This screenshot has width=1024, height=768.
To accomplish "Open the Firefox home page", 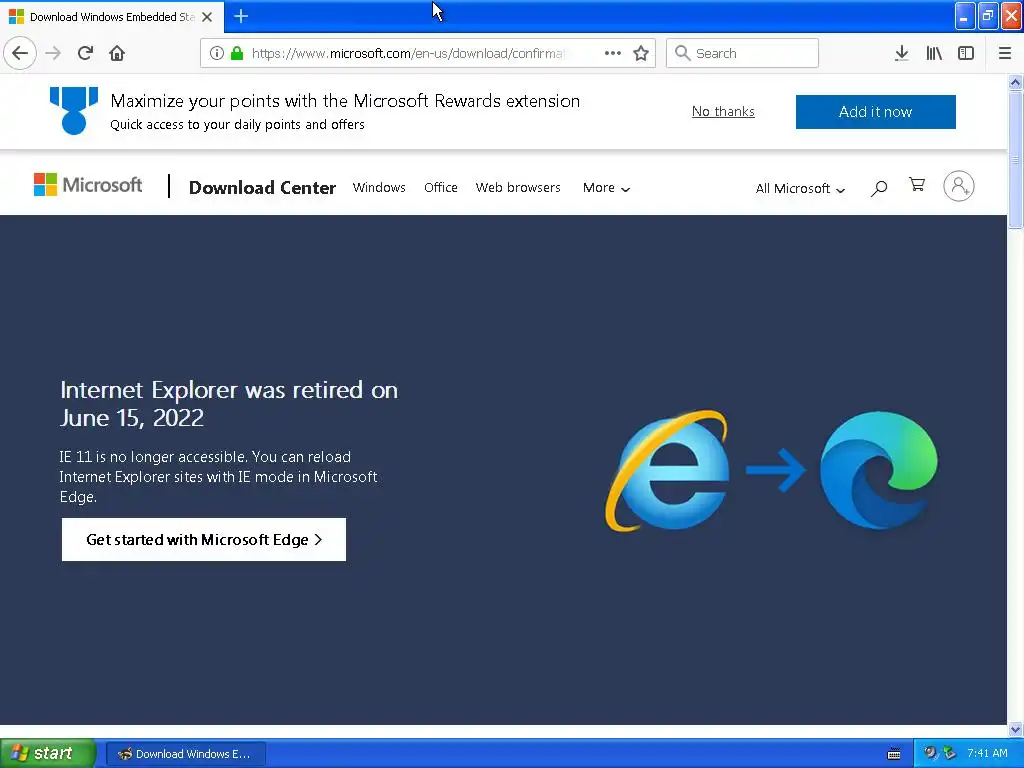I will pyautogui.click(x=117, y=53).
